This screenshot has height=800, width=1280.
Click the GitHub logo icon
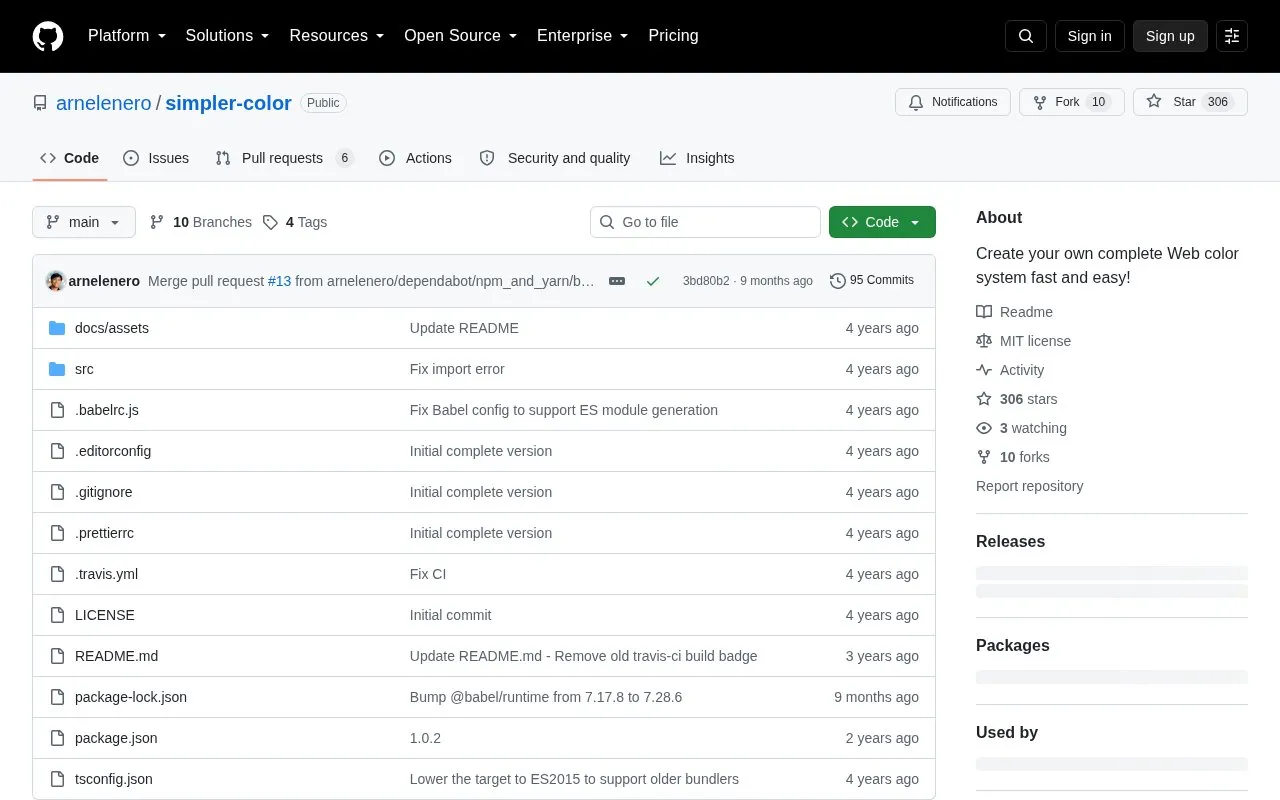click(48, 36)
